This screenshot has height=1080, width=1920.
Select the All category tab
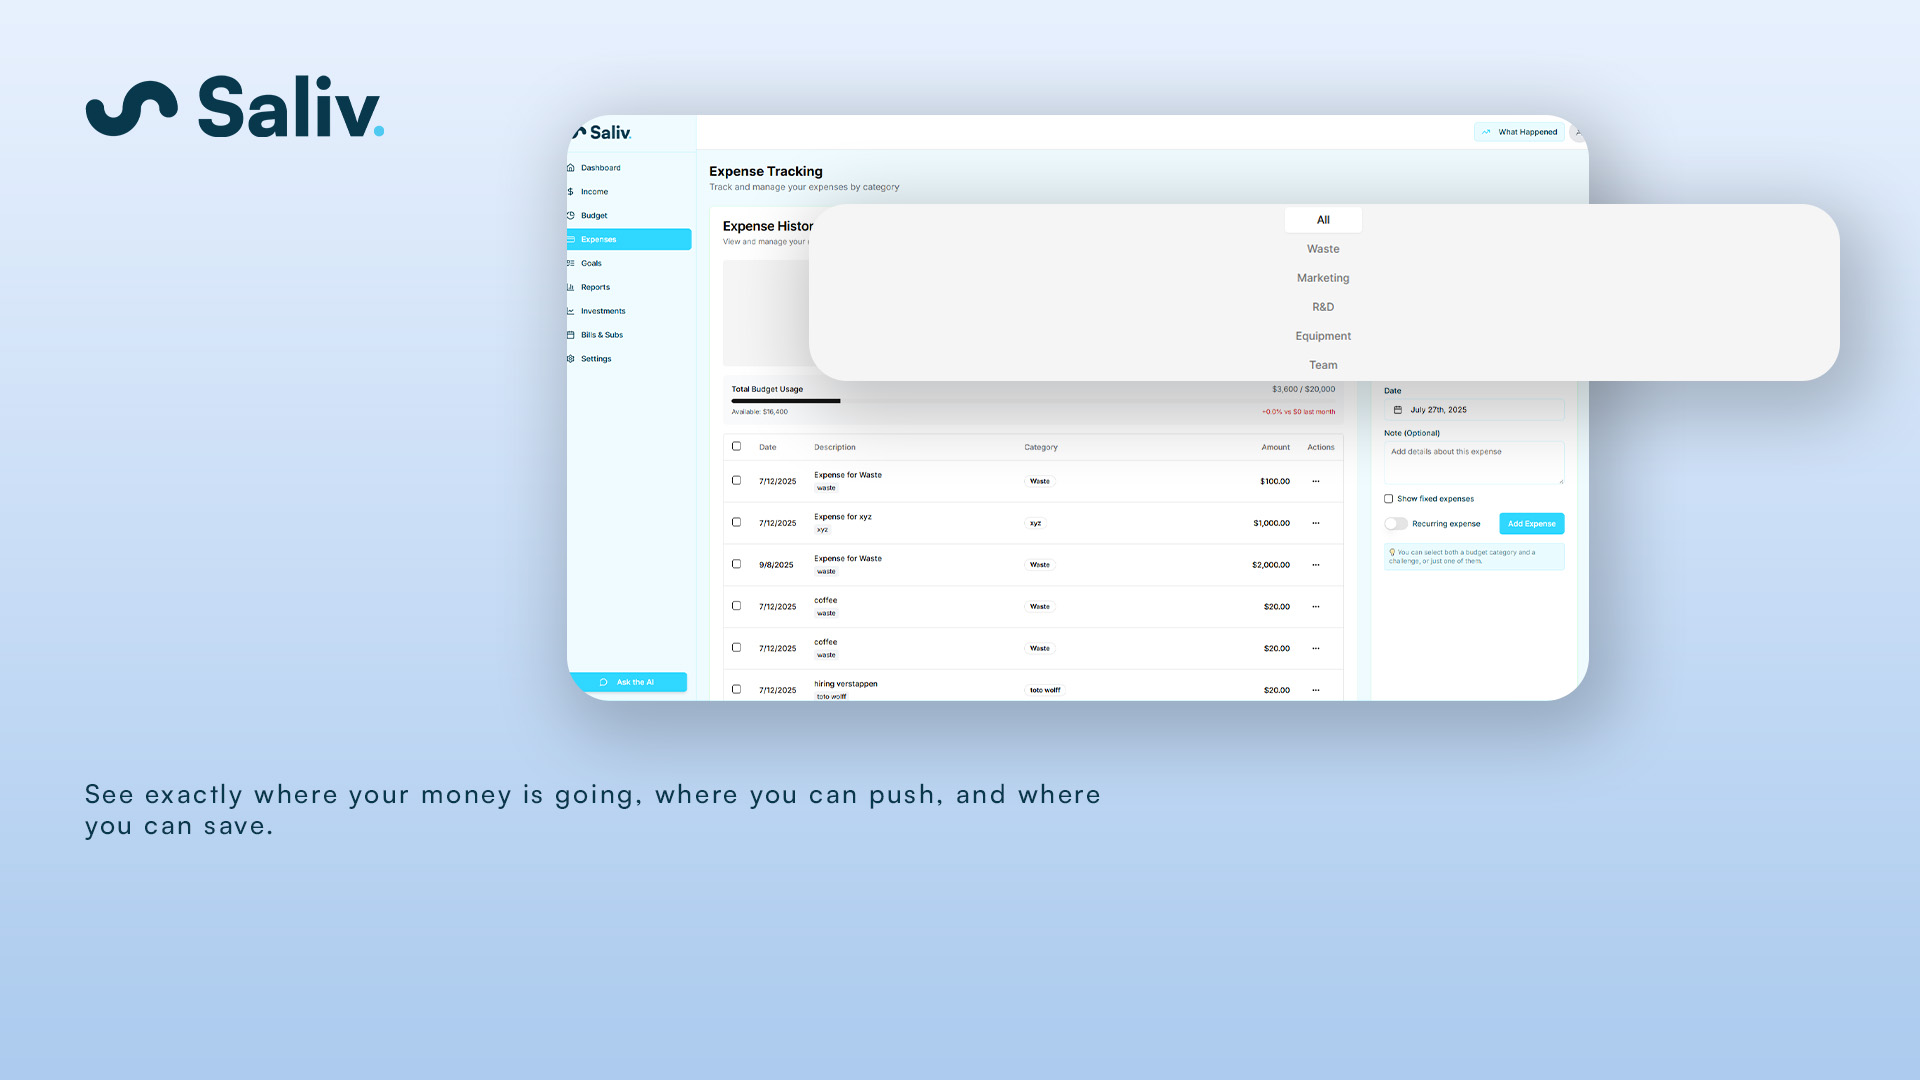pos(1323,220)
